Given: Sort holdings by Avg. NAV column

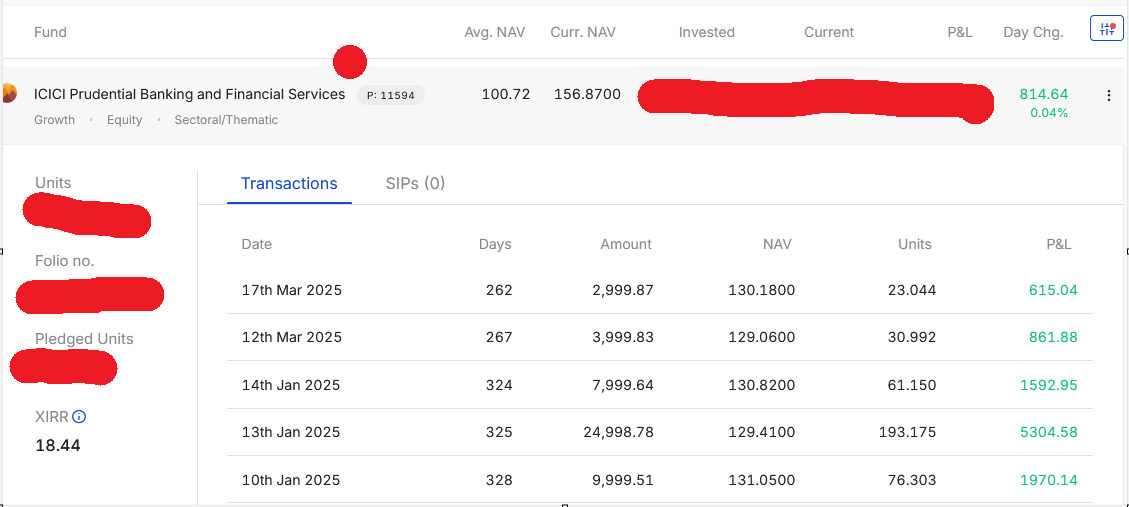Looking at the screenshot, I should pyautogui.click(x=494, y=32).
